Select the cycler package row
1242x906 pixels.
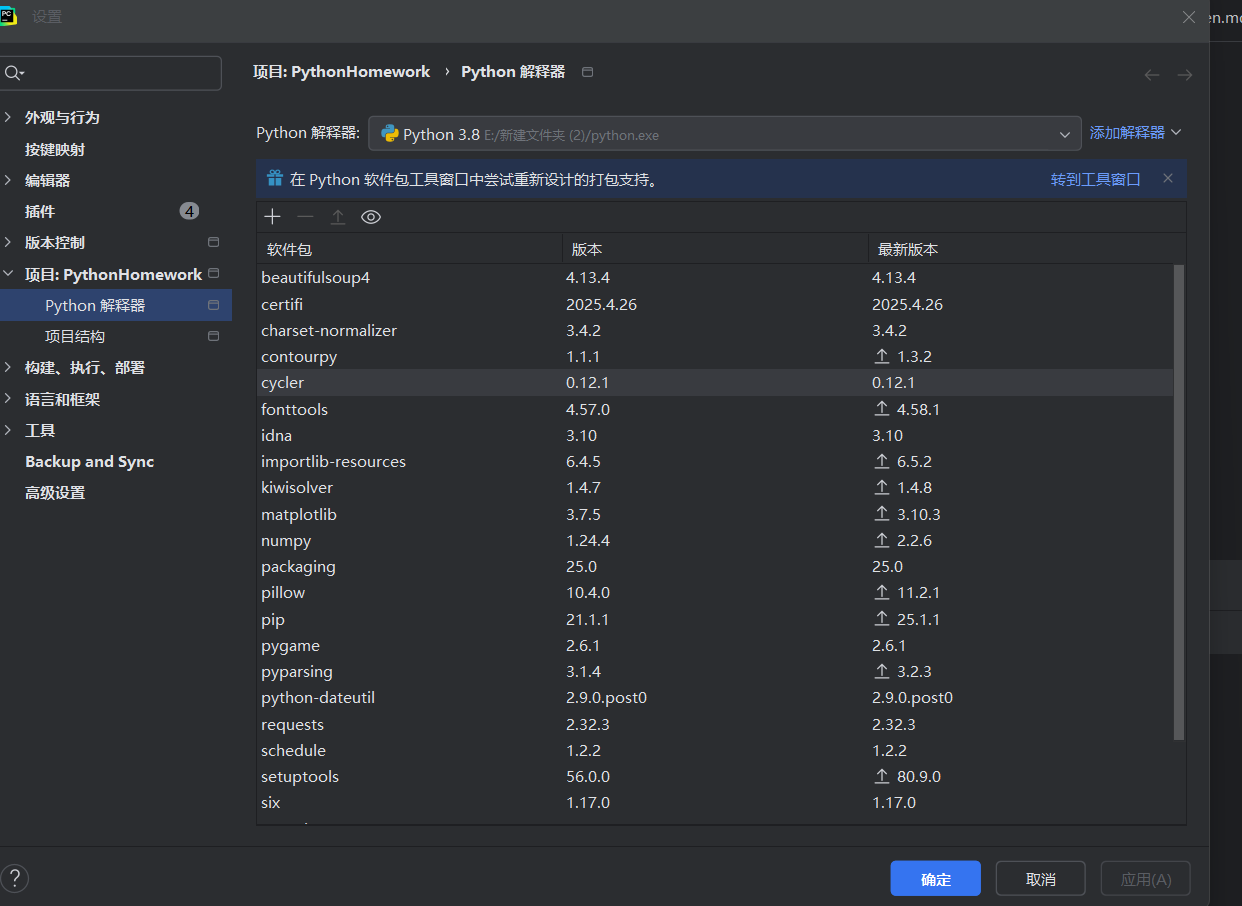click(715, 382)
